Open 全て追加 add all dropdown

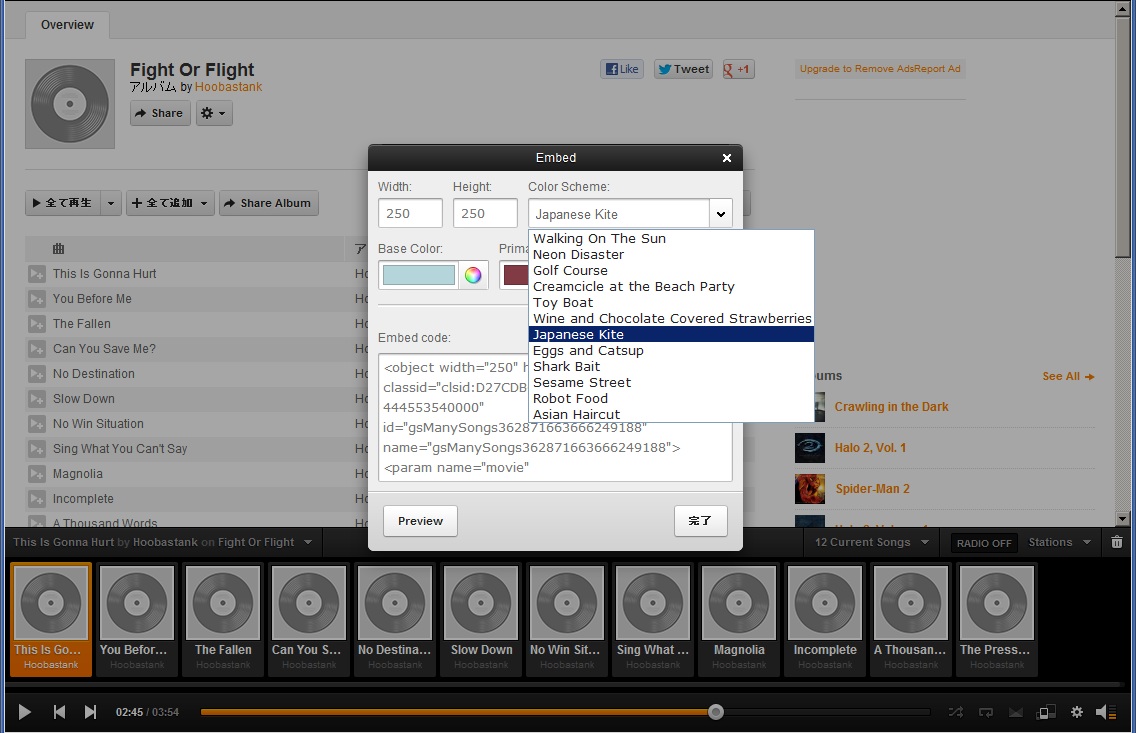[x=170, y=204]
